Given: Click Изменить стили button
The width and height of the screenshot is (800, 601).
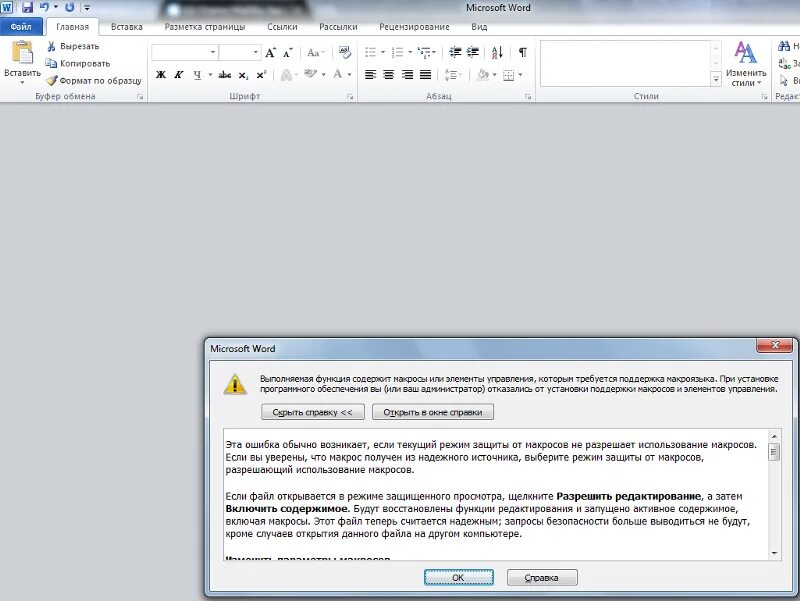Looking at the screenshot, I should coord(746,64).
